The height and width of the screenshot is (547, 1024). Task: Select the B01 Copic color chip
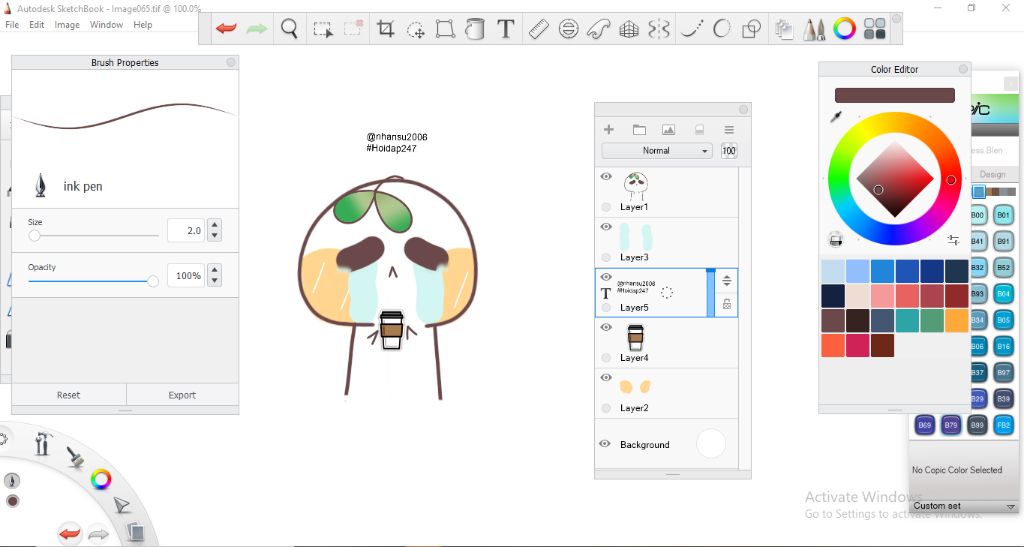pos(1003,215)
